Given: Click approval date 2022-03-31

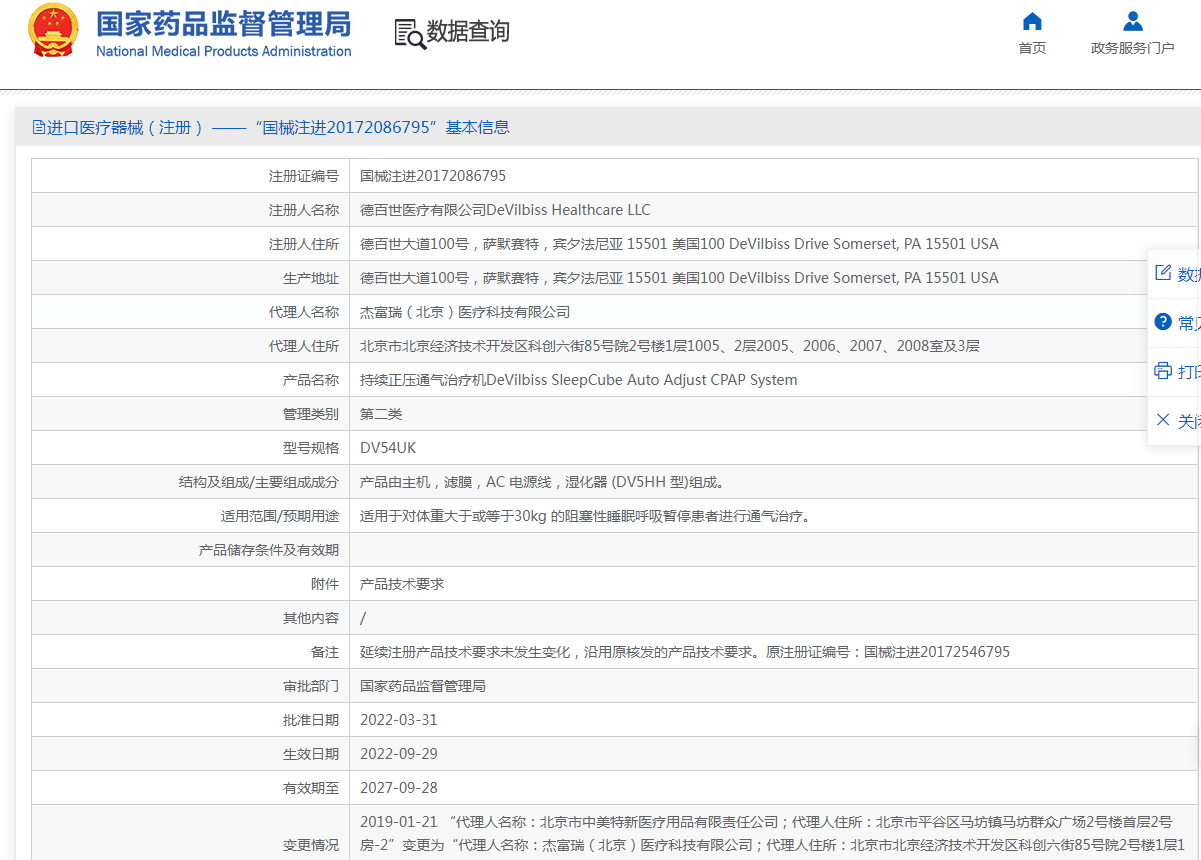Looking at the screenshot, I should click(399, 720).
